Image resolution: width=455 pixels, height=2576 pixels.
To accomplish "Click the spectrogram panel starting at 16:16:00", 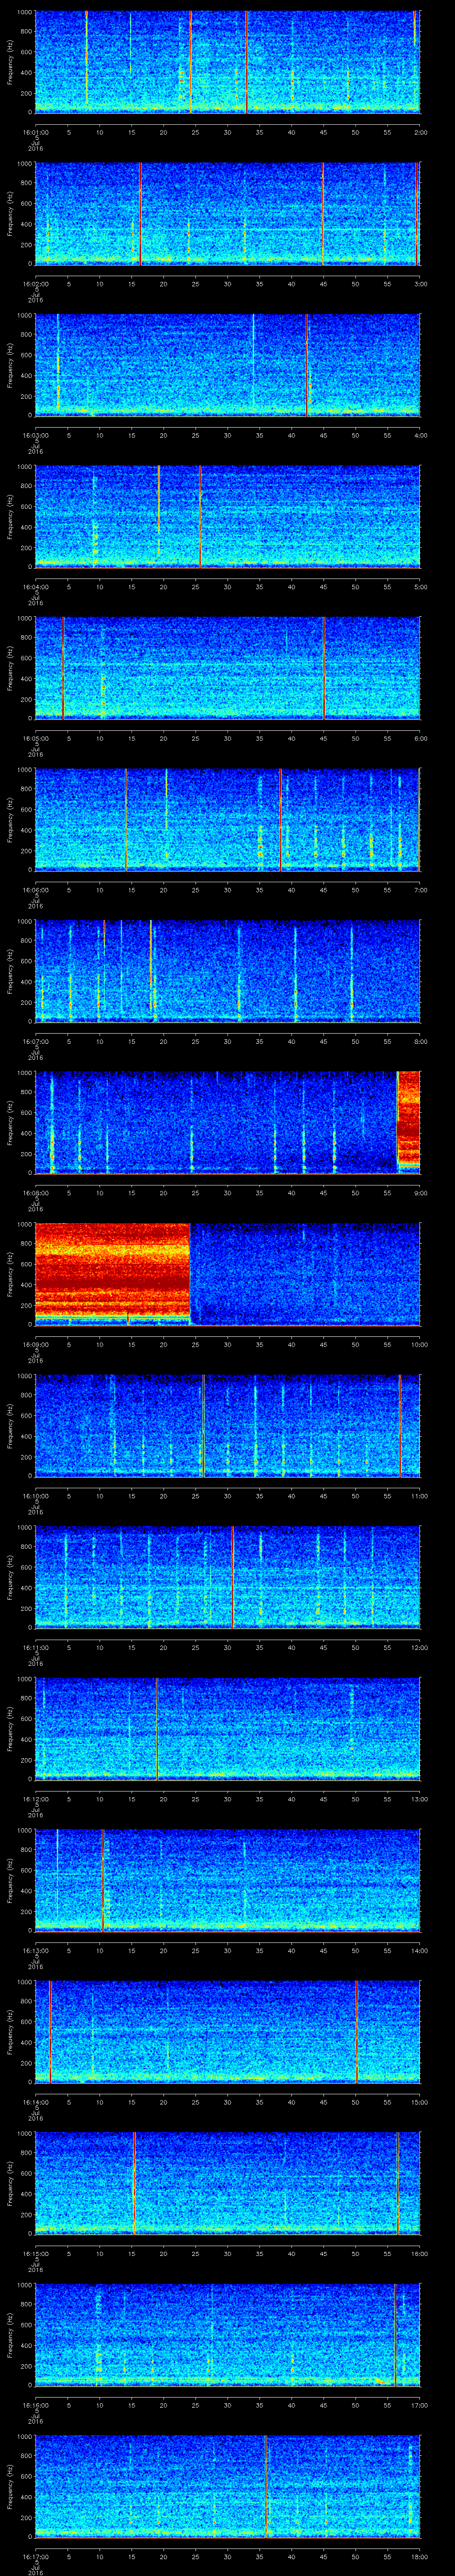I will pyautogui.click(x=227, y=2334).
